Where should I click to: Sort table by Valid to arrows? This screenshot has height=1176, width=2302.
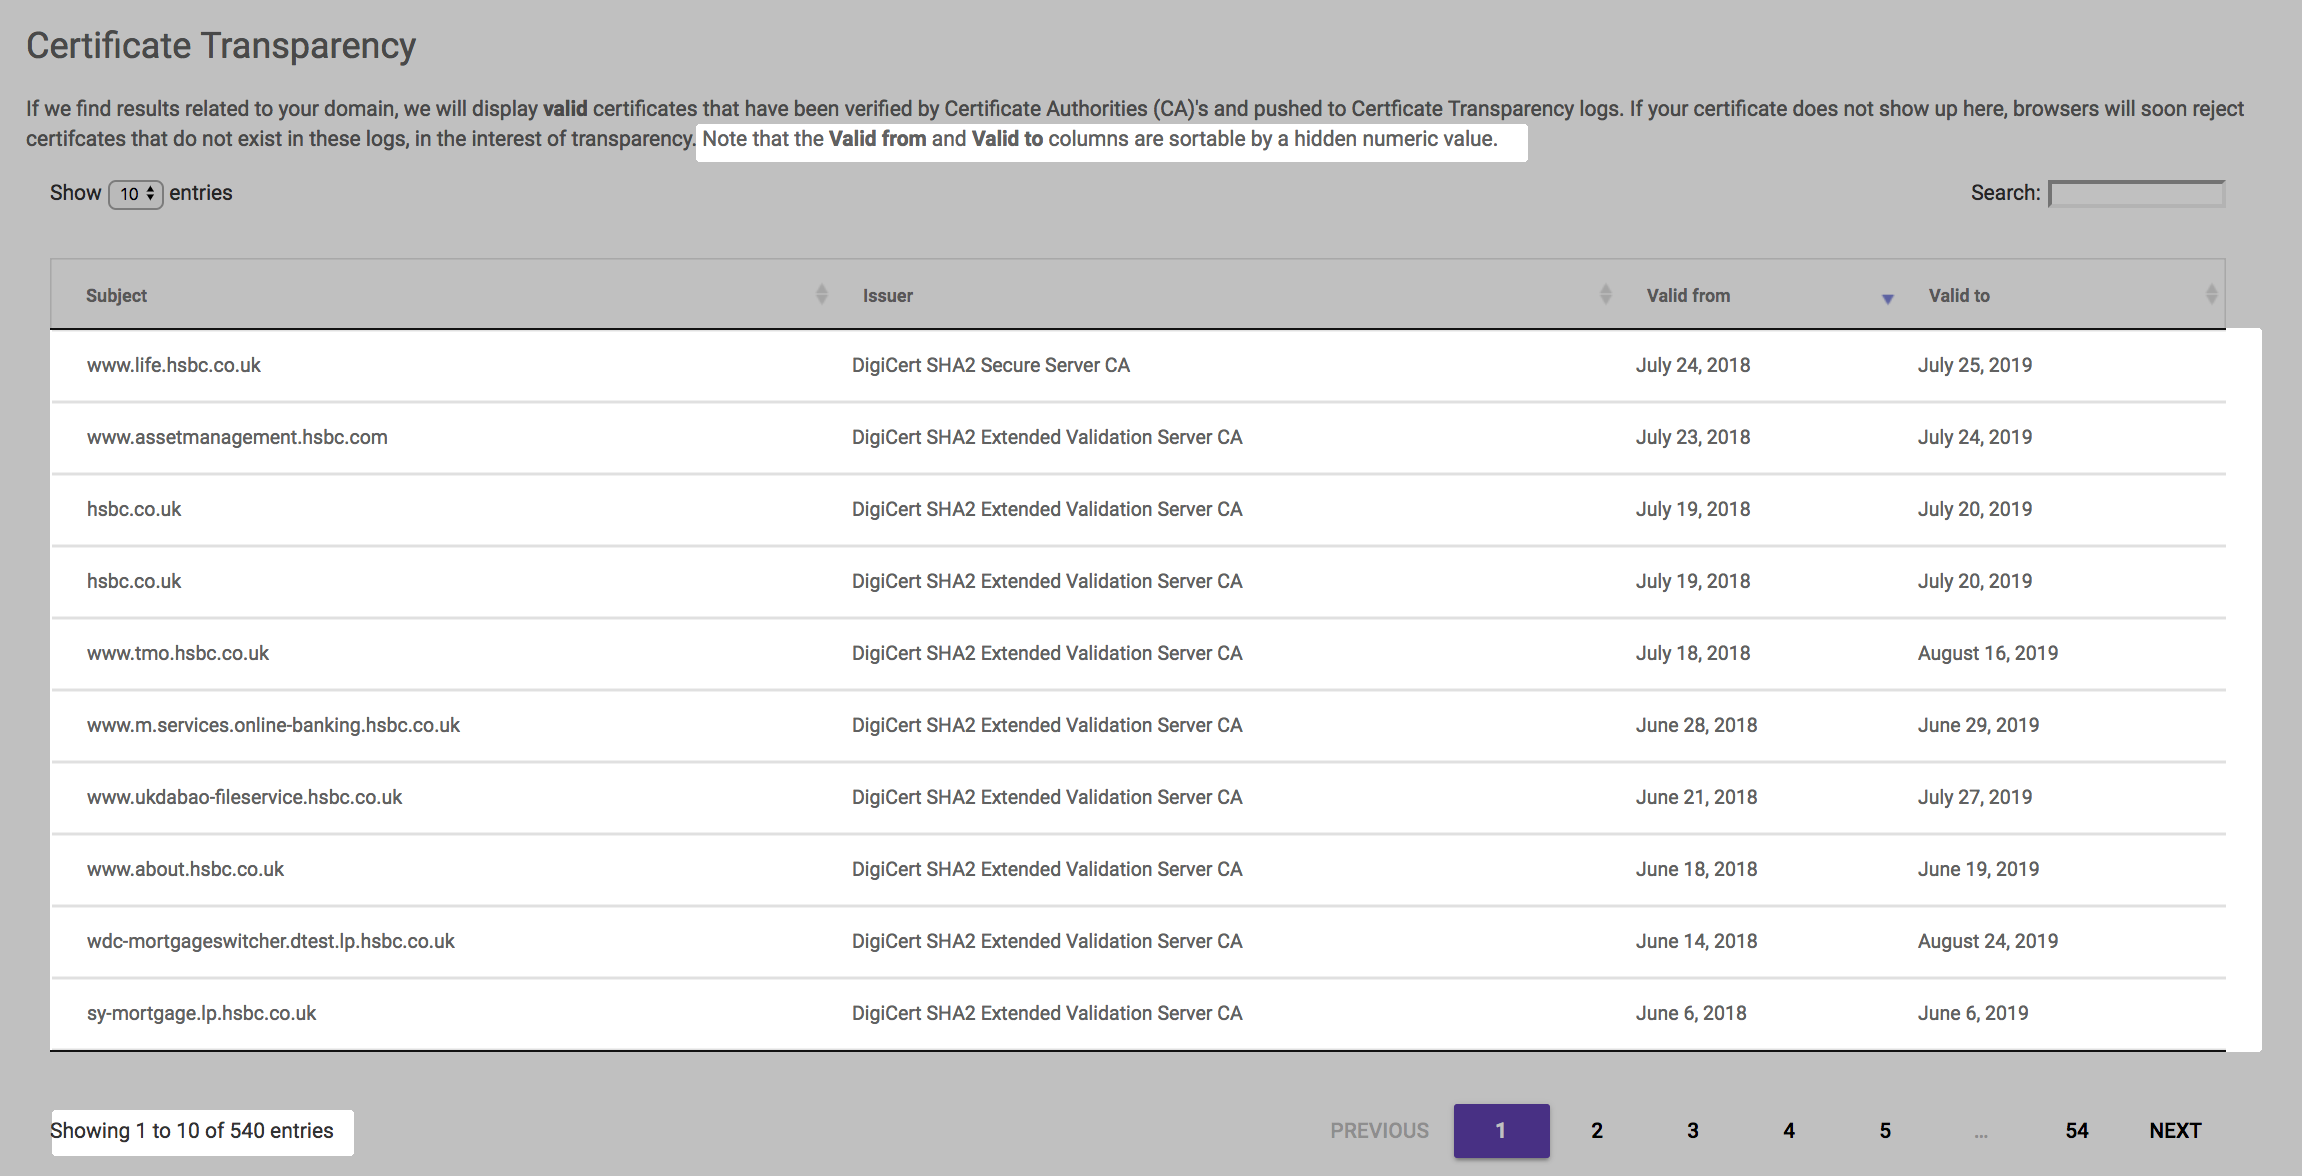pyautogui.click(x=2211, y=294)
